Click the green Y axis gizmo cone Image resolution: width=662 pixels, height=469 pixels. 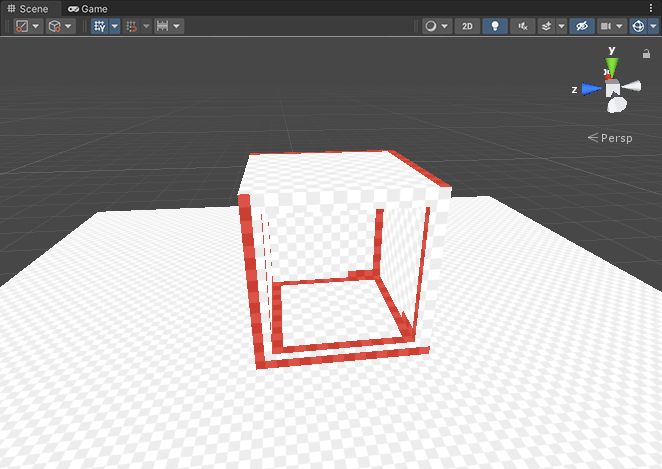click(612, 66)
